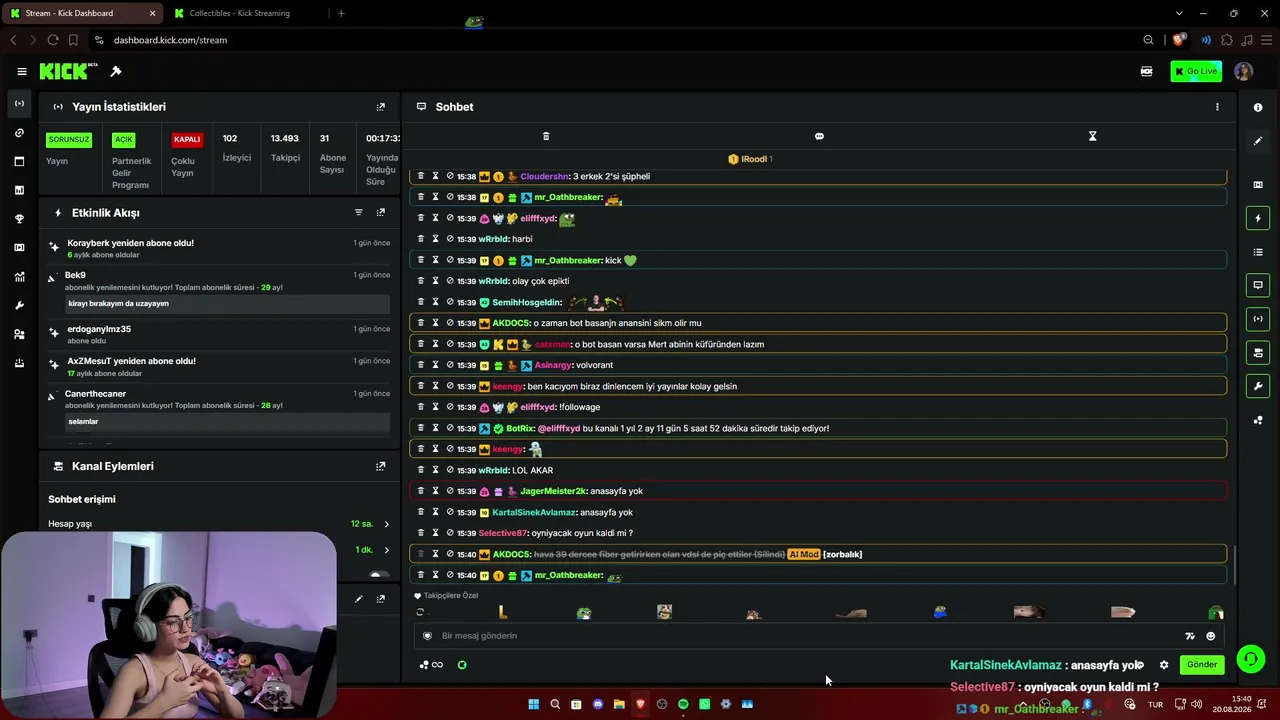Click the hourglass icon in chat toolbar
The width and height of the screenshot is (1280, 720).
point(1092,136)
